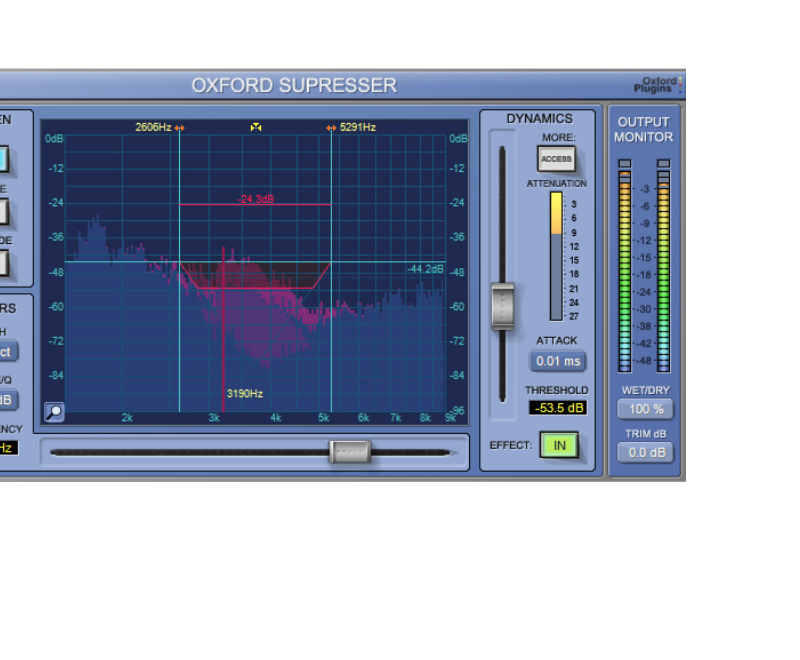Click the horizontal frequency slider thumb below graph
800x660 pixels.
click(351, 452)
